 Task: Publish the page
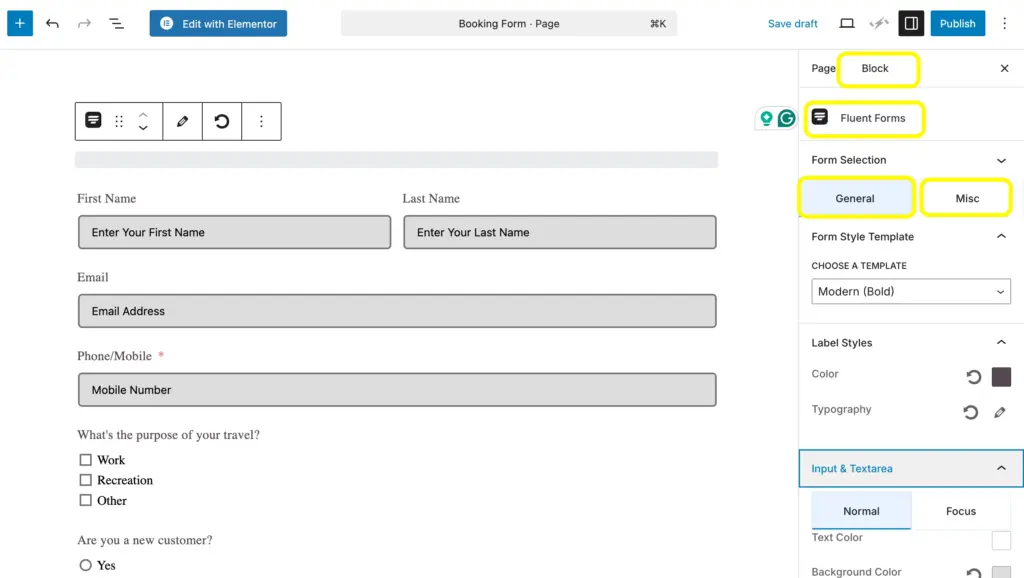[x=957, y=22]
